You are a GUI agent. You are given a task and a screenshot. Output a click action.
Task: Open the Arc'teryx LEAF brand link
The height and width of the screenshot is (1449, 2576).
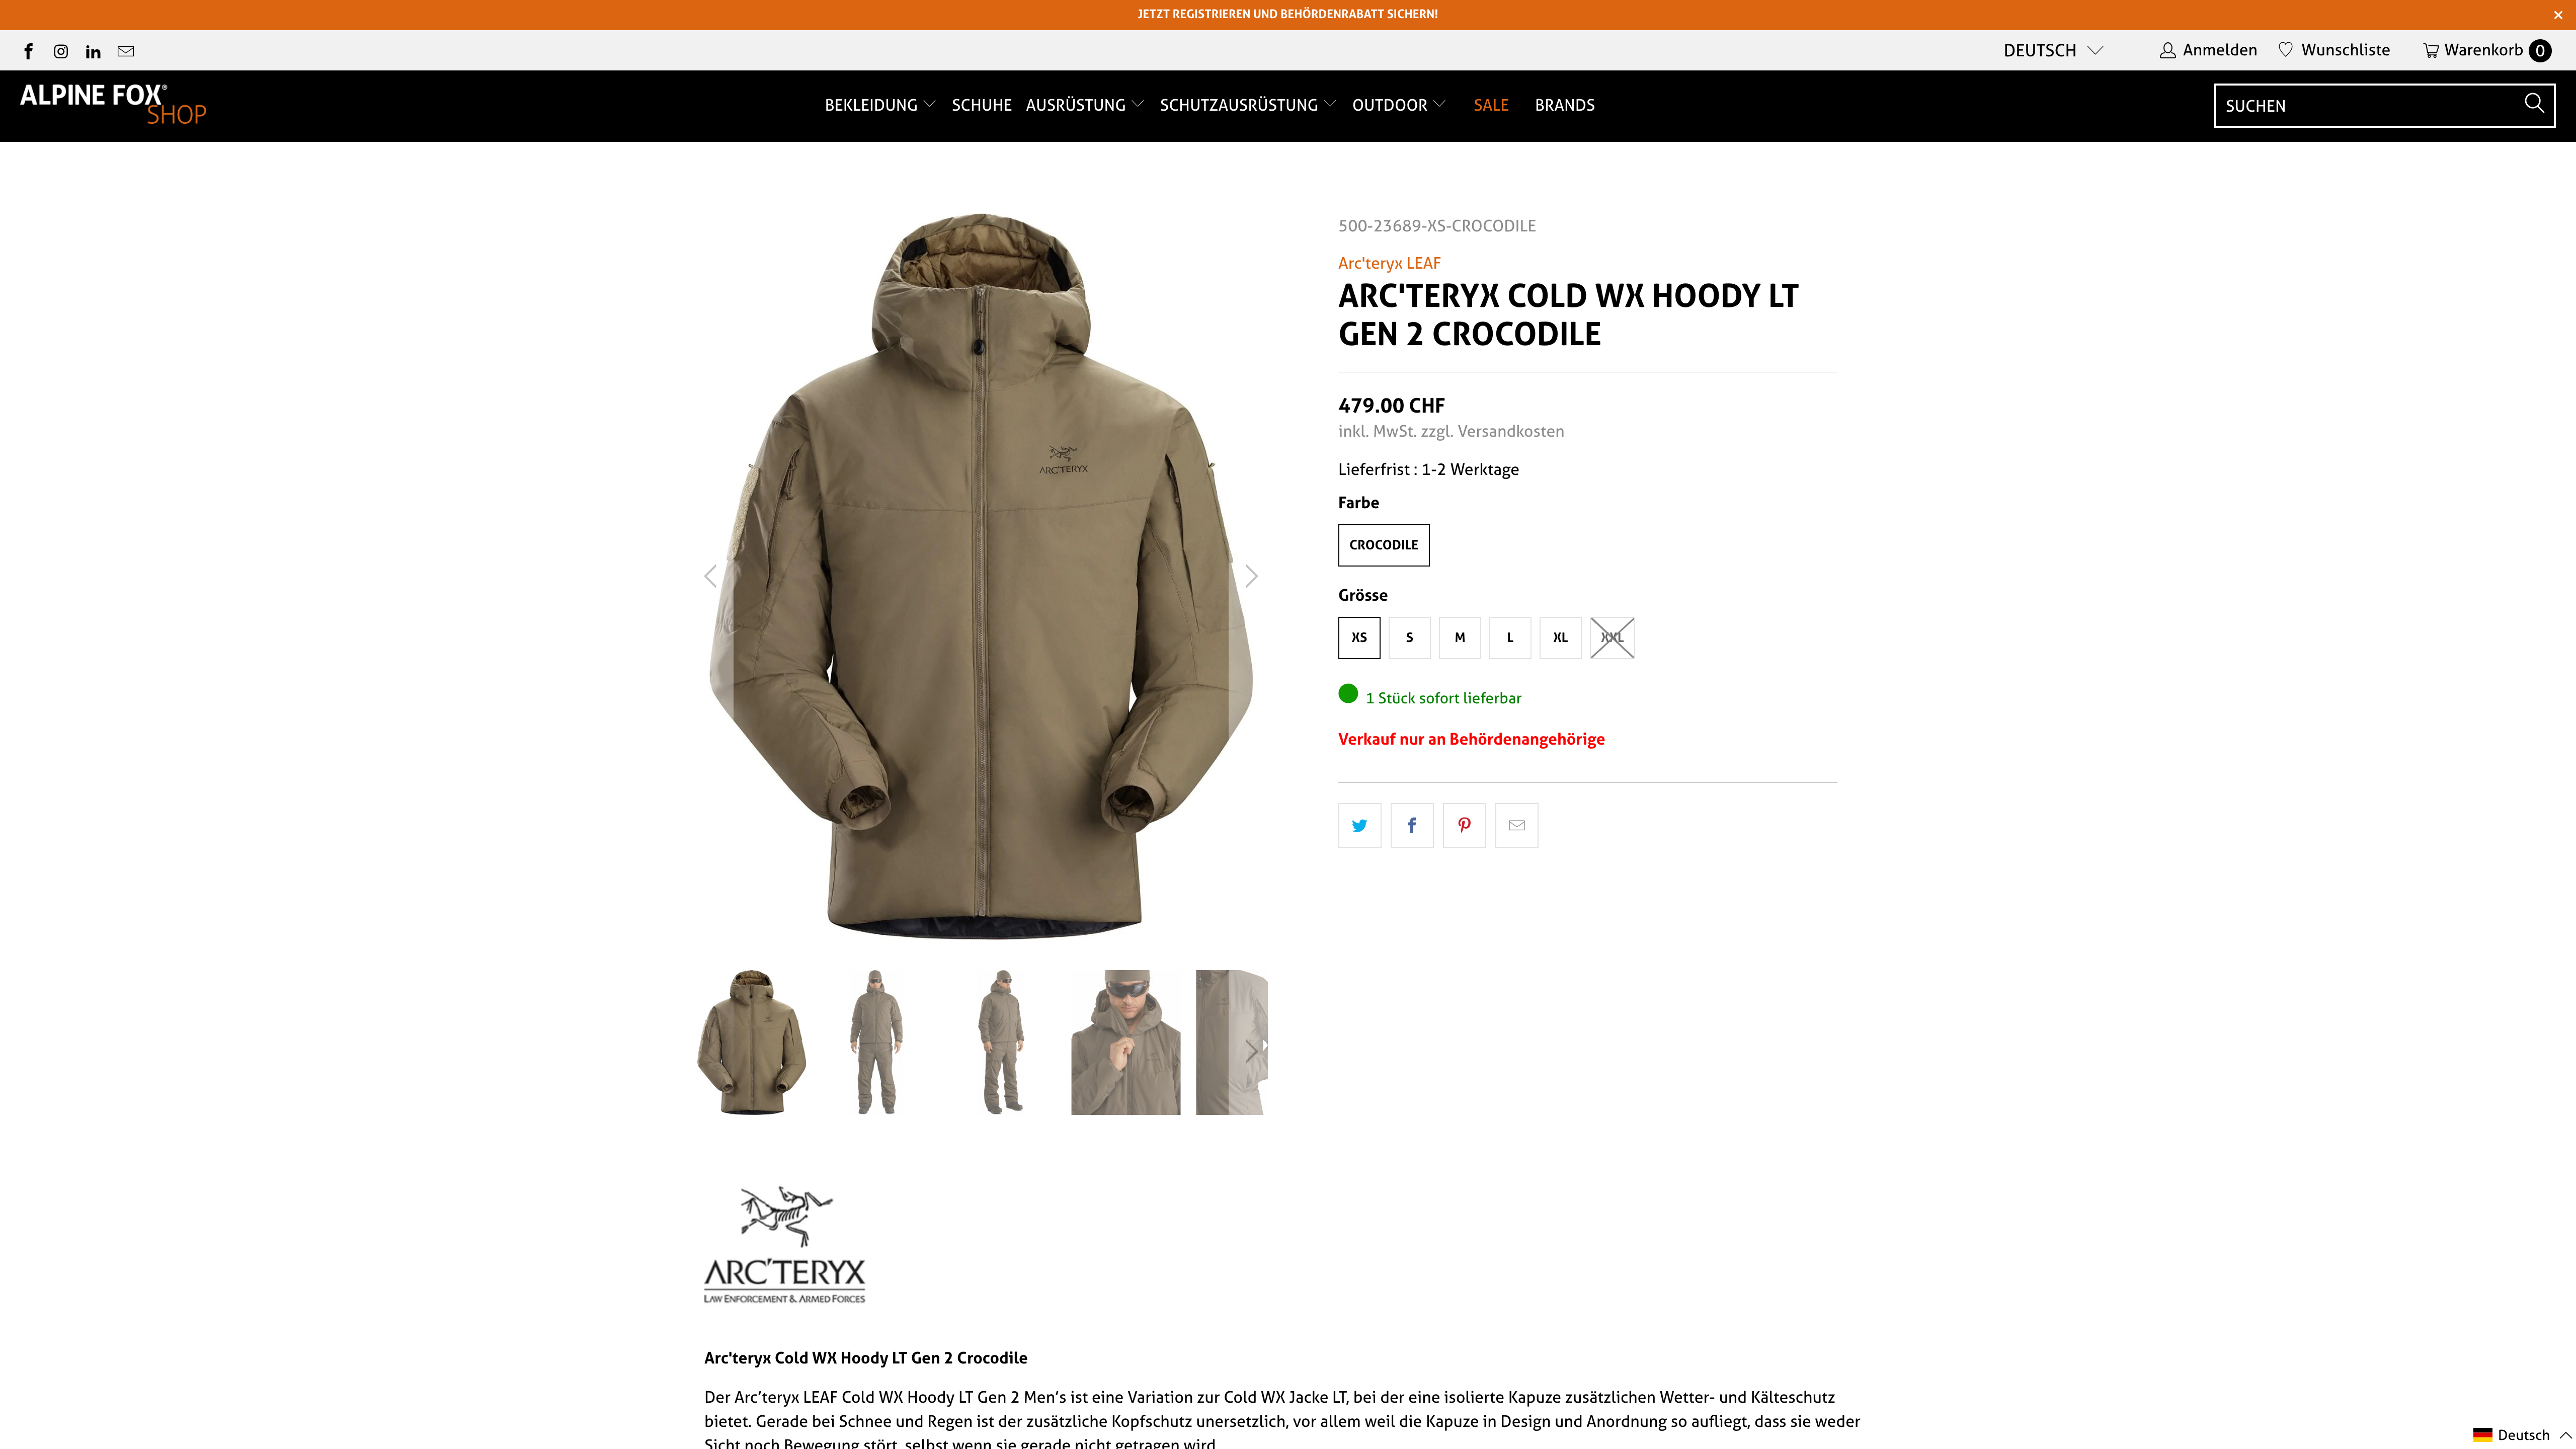point(1389,263)
